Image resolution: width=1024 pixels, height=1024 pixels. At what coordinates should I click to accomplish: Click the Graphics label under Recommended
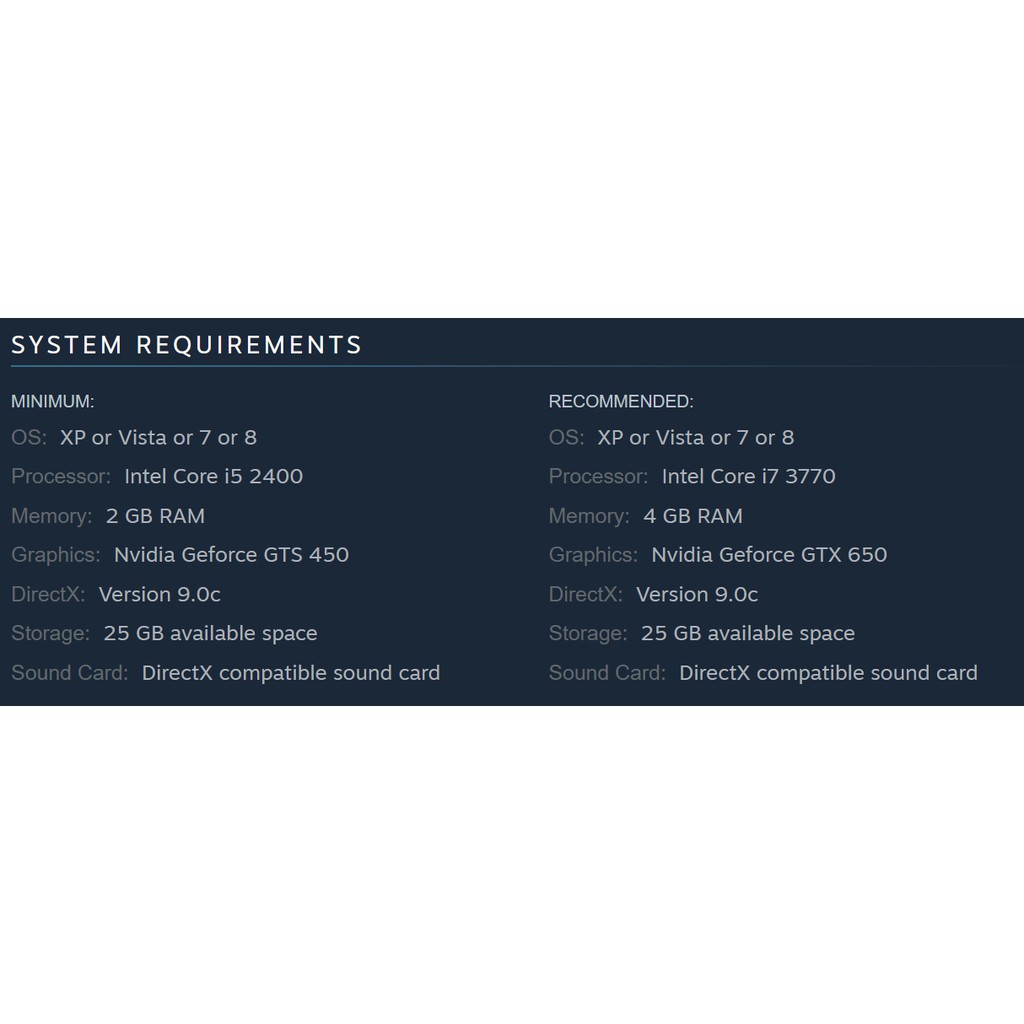click(x=592, y=555)
